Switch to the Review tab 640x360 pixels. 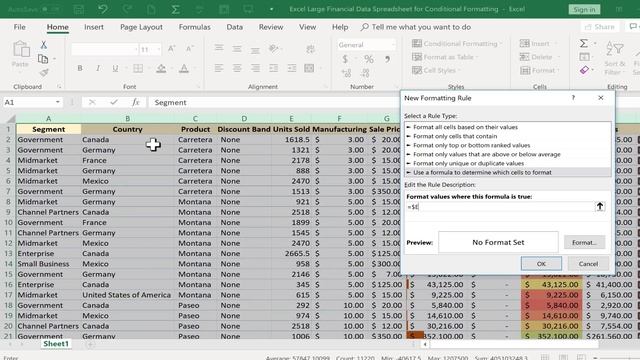[x=271, y=27]
